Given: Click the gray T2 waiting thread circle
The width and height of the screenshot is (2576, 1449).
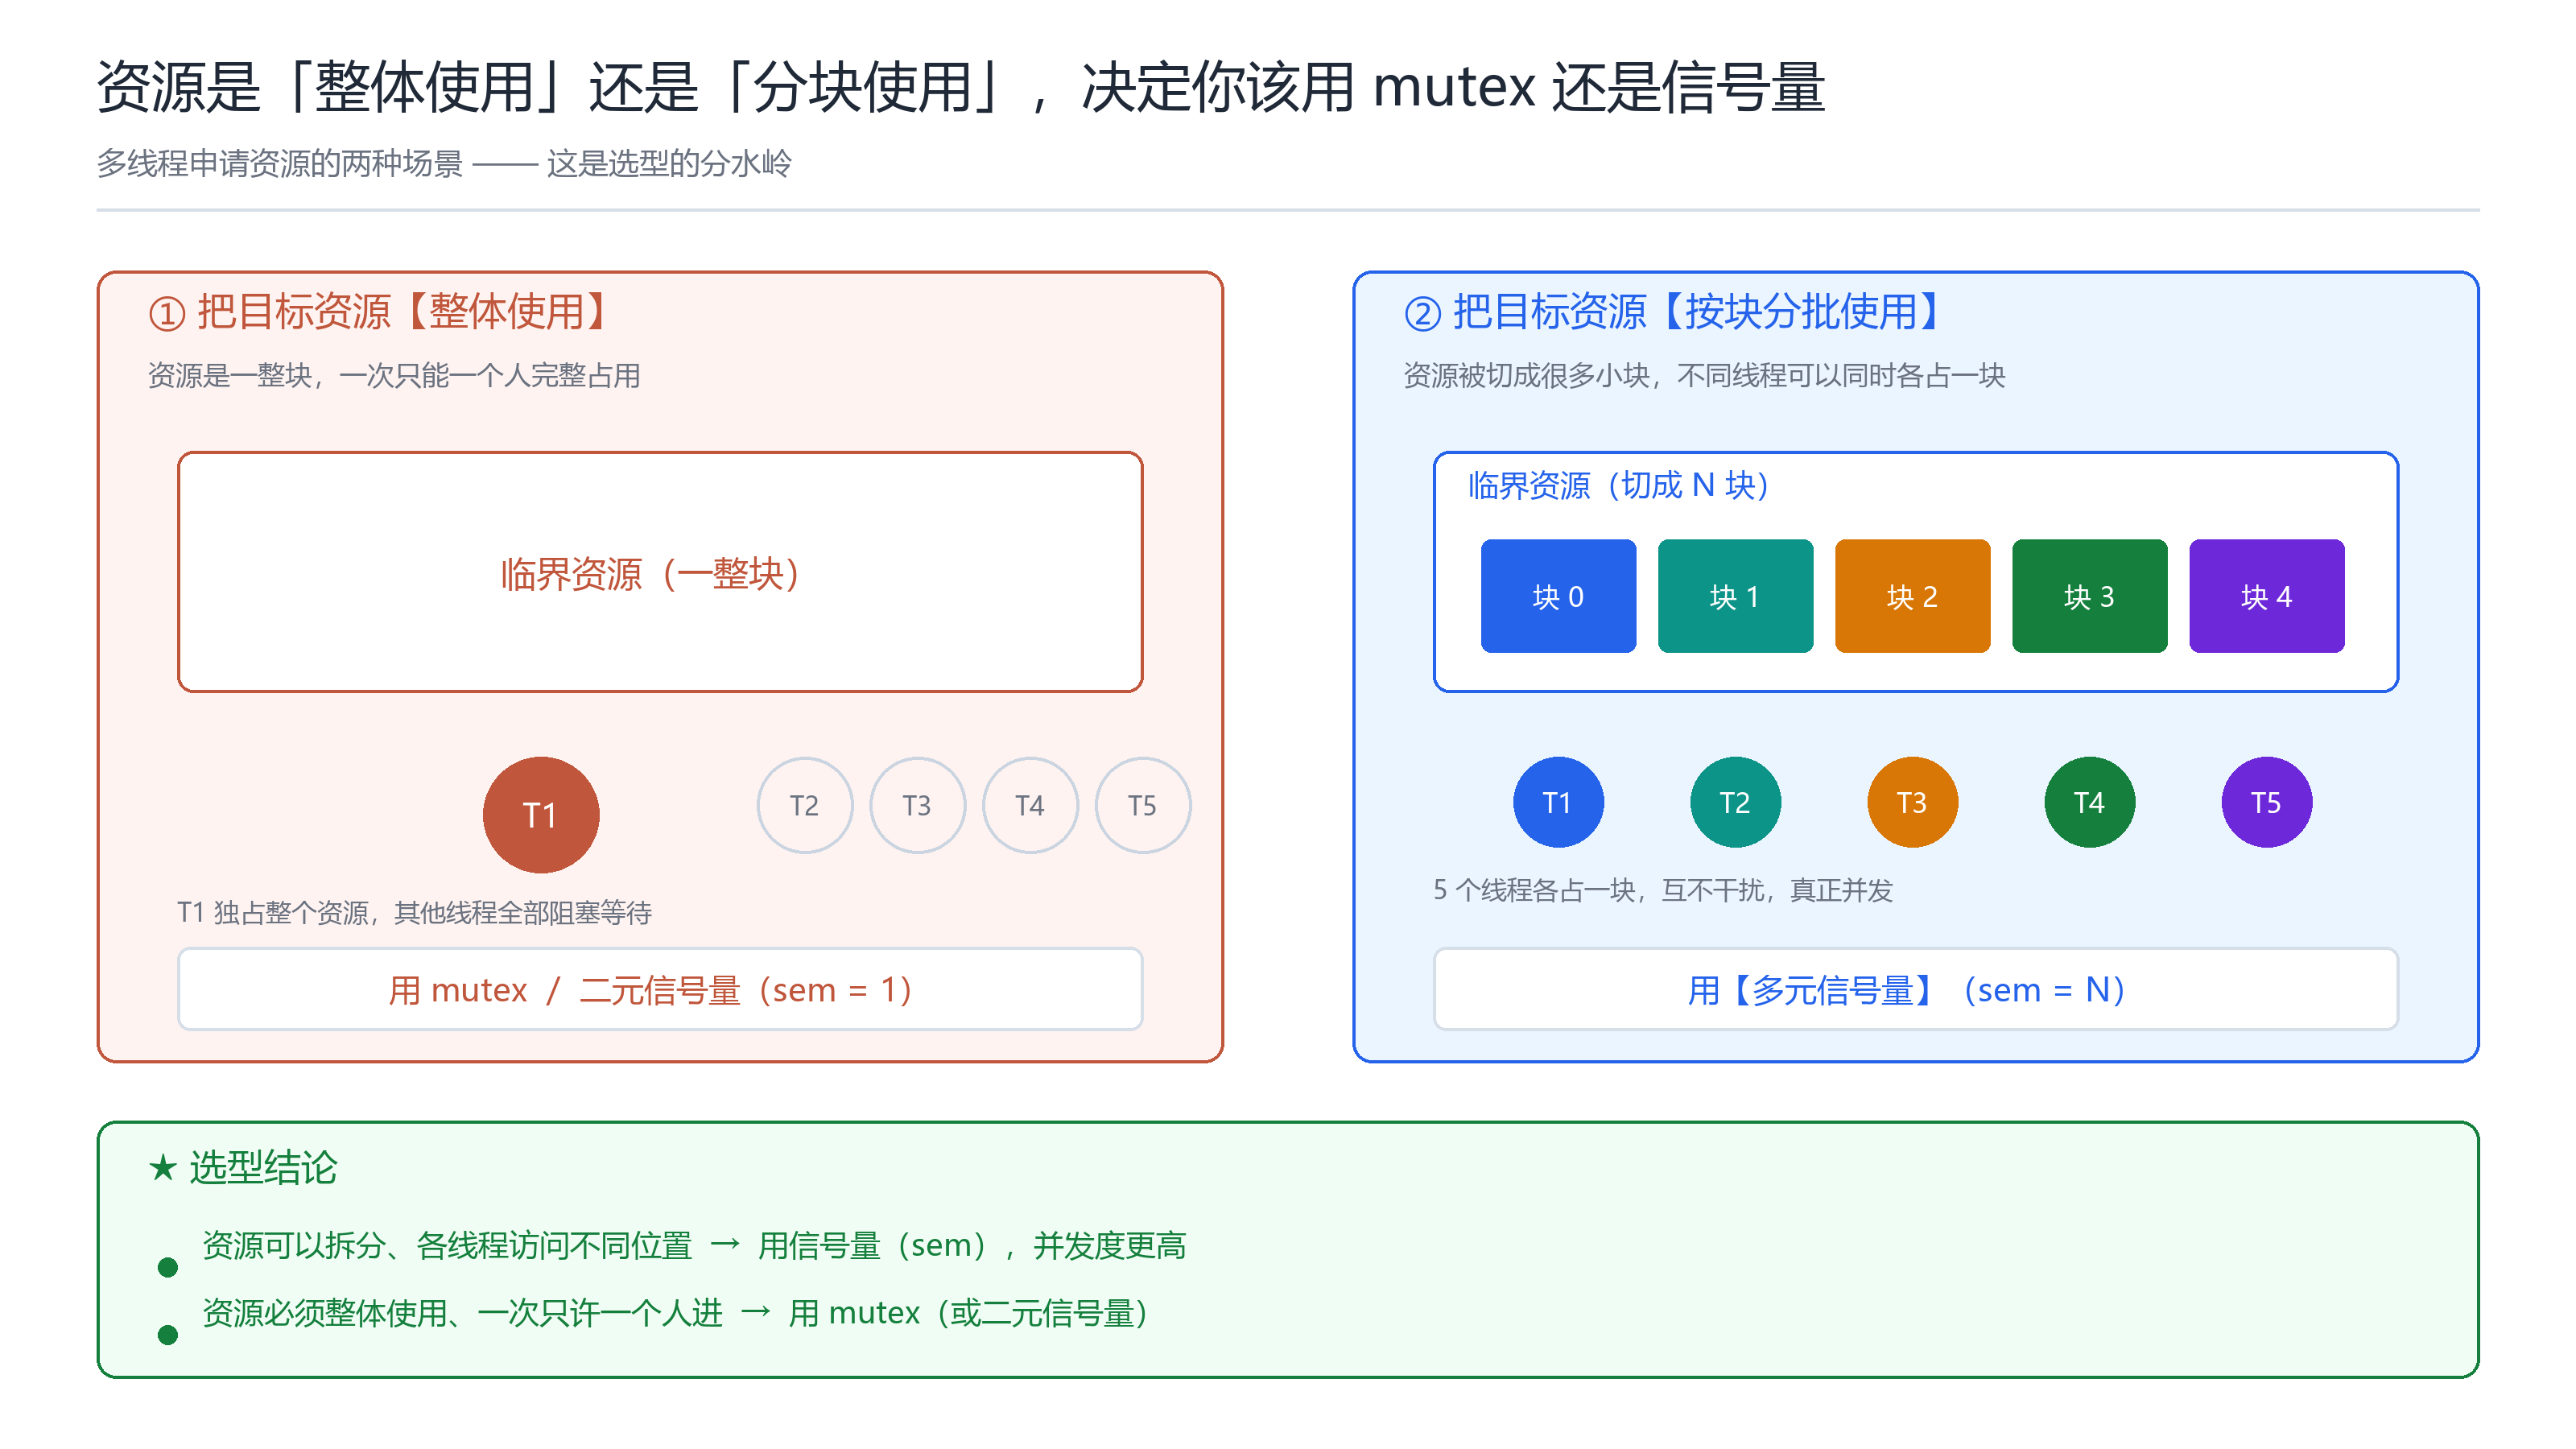Looking at the screenshot, I should (805, 805).
